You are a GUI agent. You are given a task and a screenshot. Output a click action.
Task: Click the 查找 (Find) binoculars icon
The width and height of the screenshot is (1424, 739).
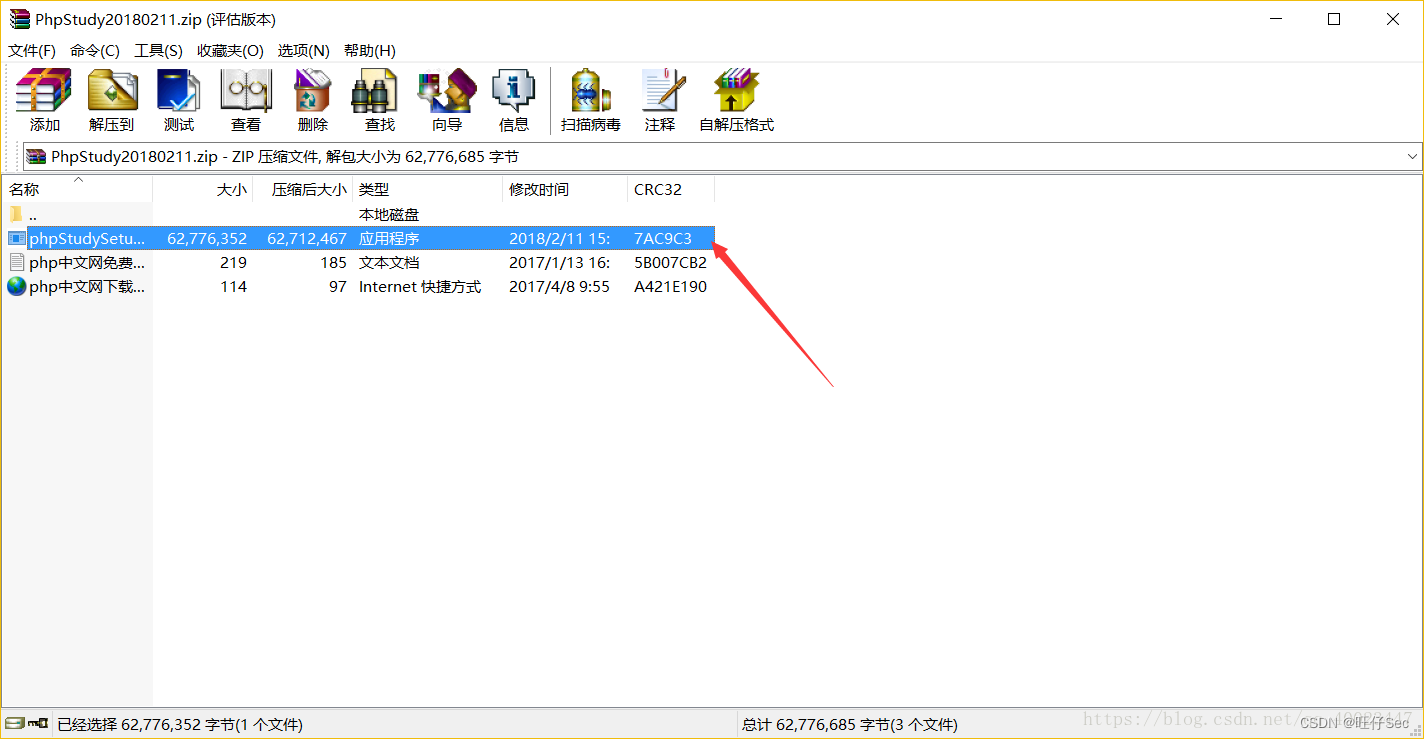[x=376, y=91]
